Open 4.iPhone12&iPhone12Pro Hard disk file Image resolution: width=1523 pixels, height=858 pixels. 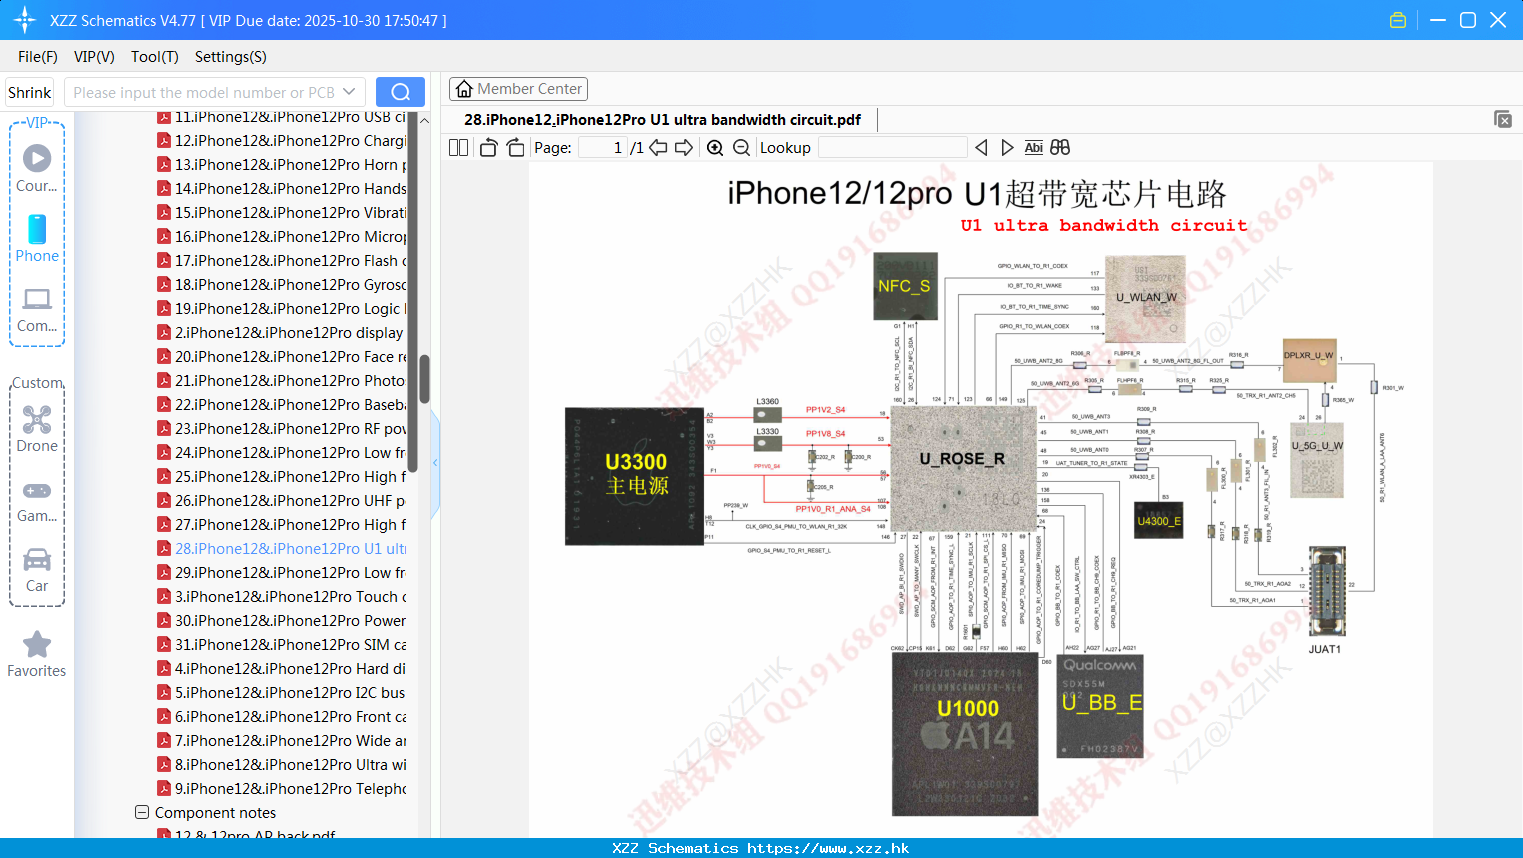pyautogui.click(x=282, y=669)
